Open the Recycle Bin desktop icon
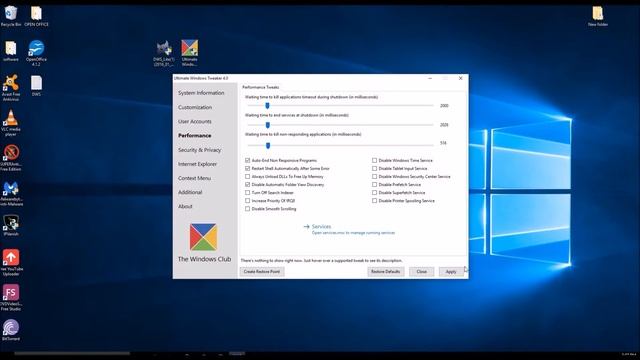640x360 pixels. [x=11, y=16]
